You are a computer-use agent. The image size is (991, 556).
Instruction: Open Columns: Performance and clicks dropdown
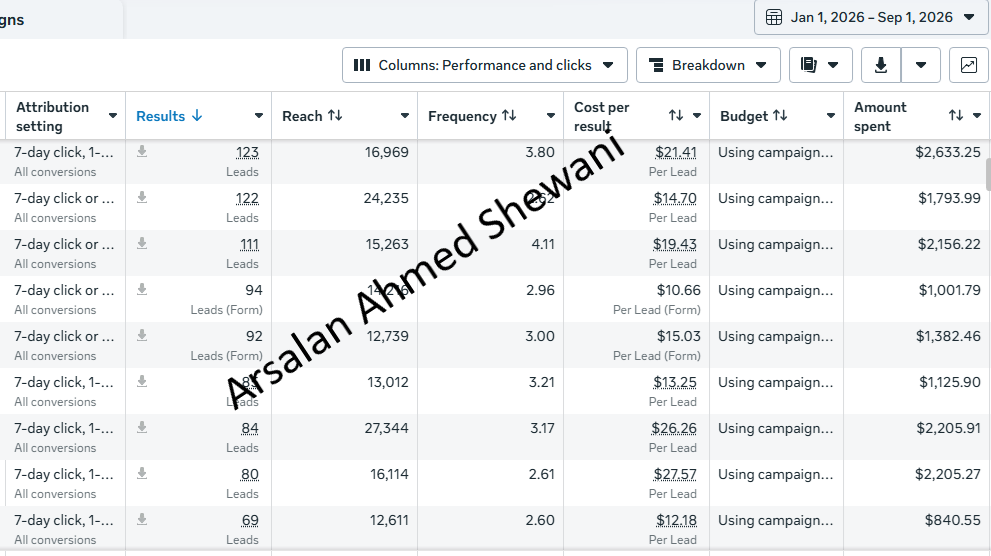click(x=485, y=65)
